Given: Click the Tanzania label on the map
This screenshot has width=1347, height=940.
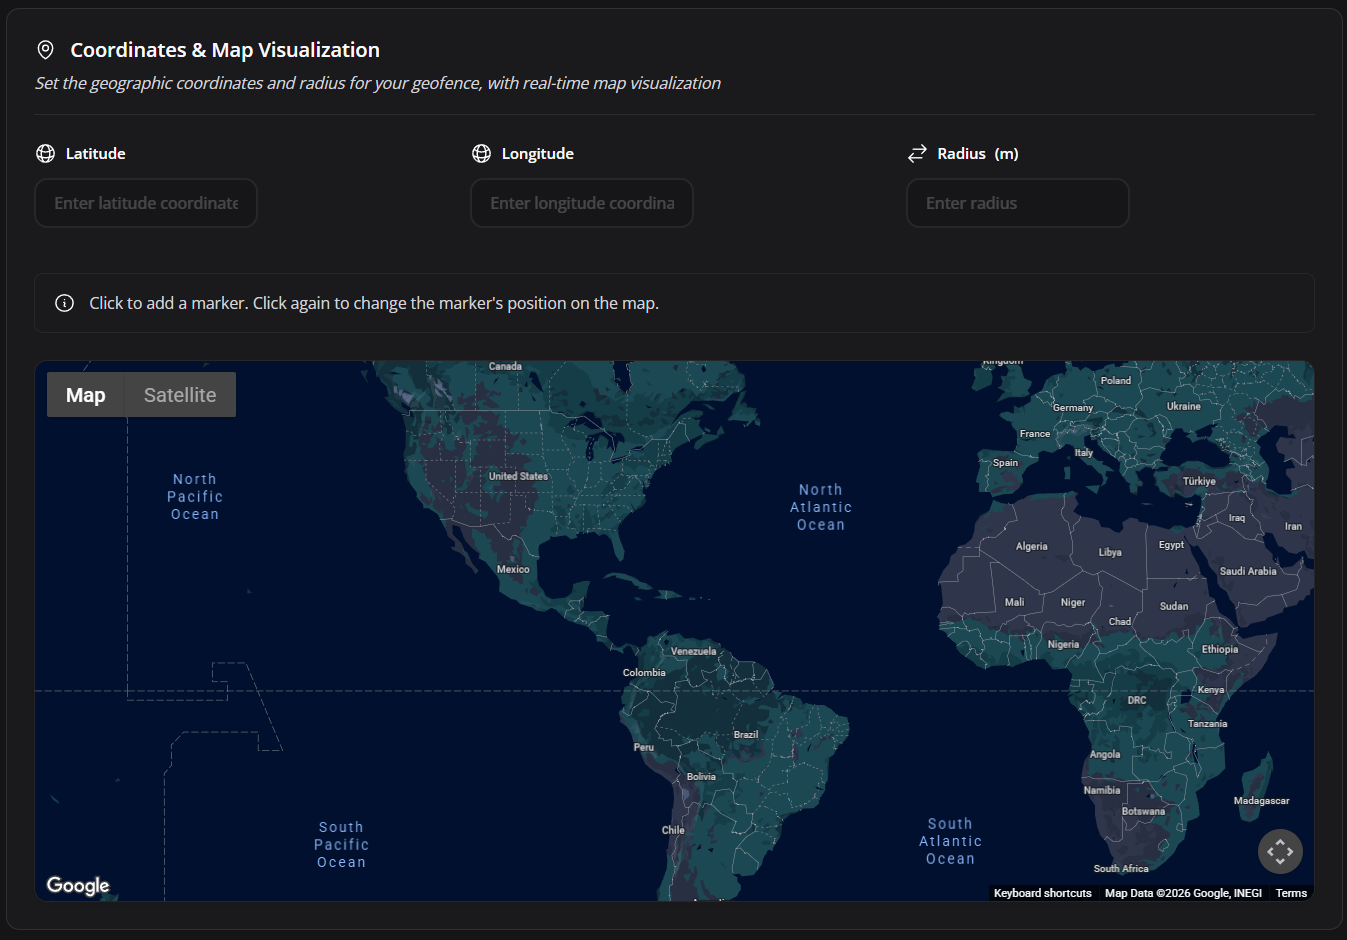Looking at the screenshot, I should (x=1207, y=723).
